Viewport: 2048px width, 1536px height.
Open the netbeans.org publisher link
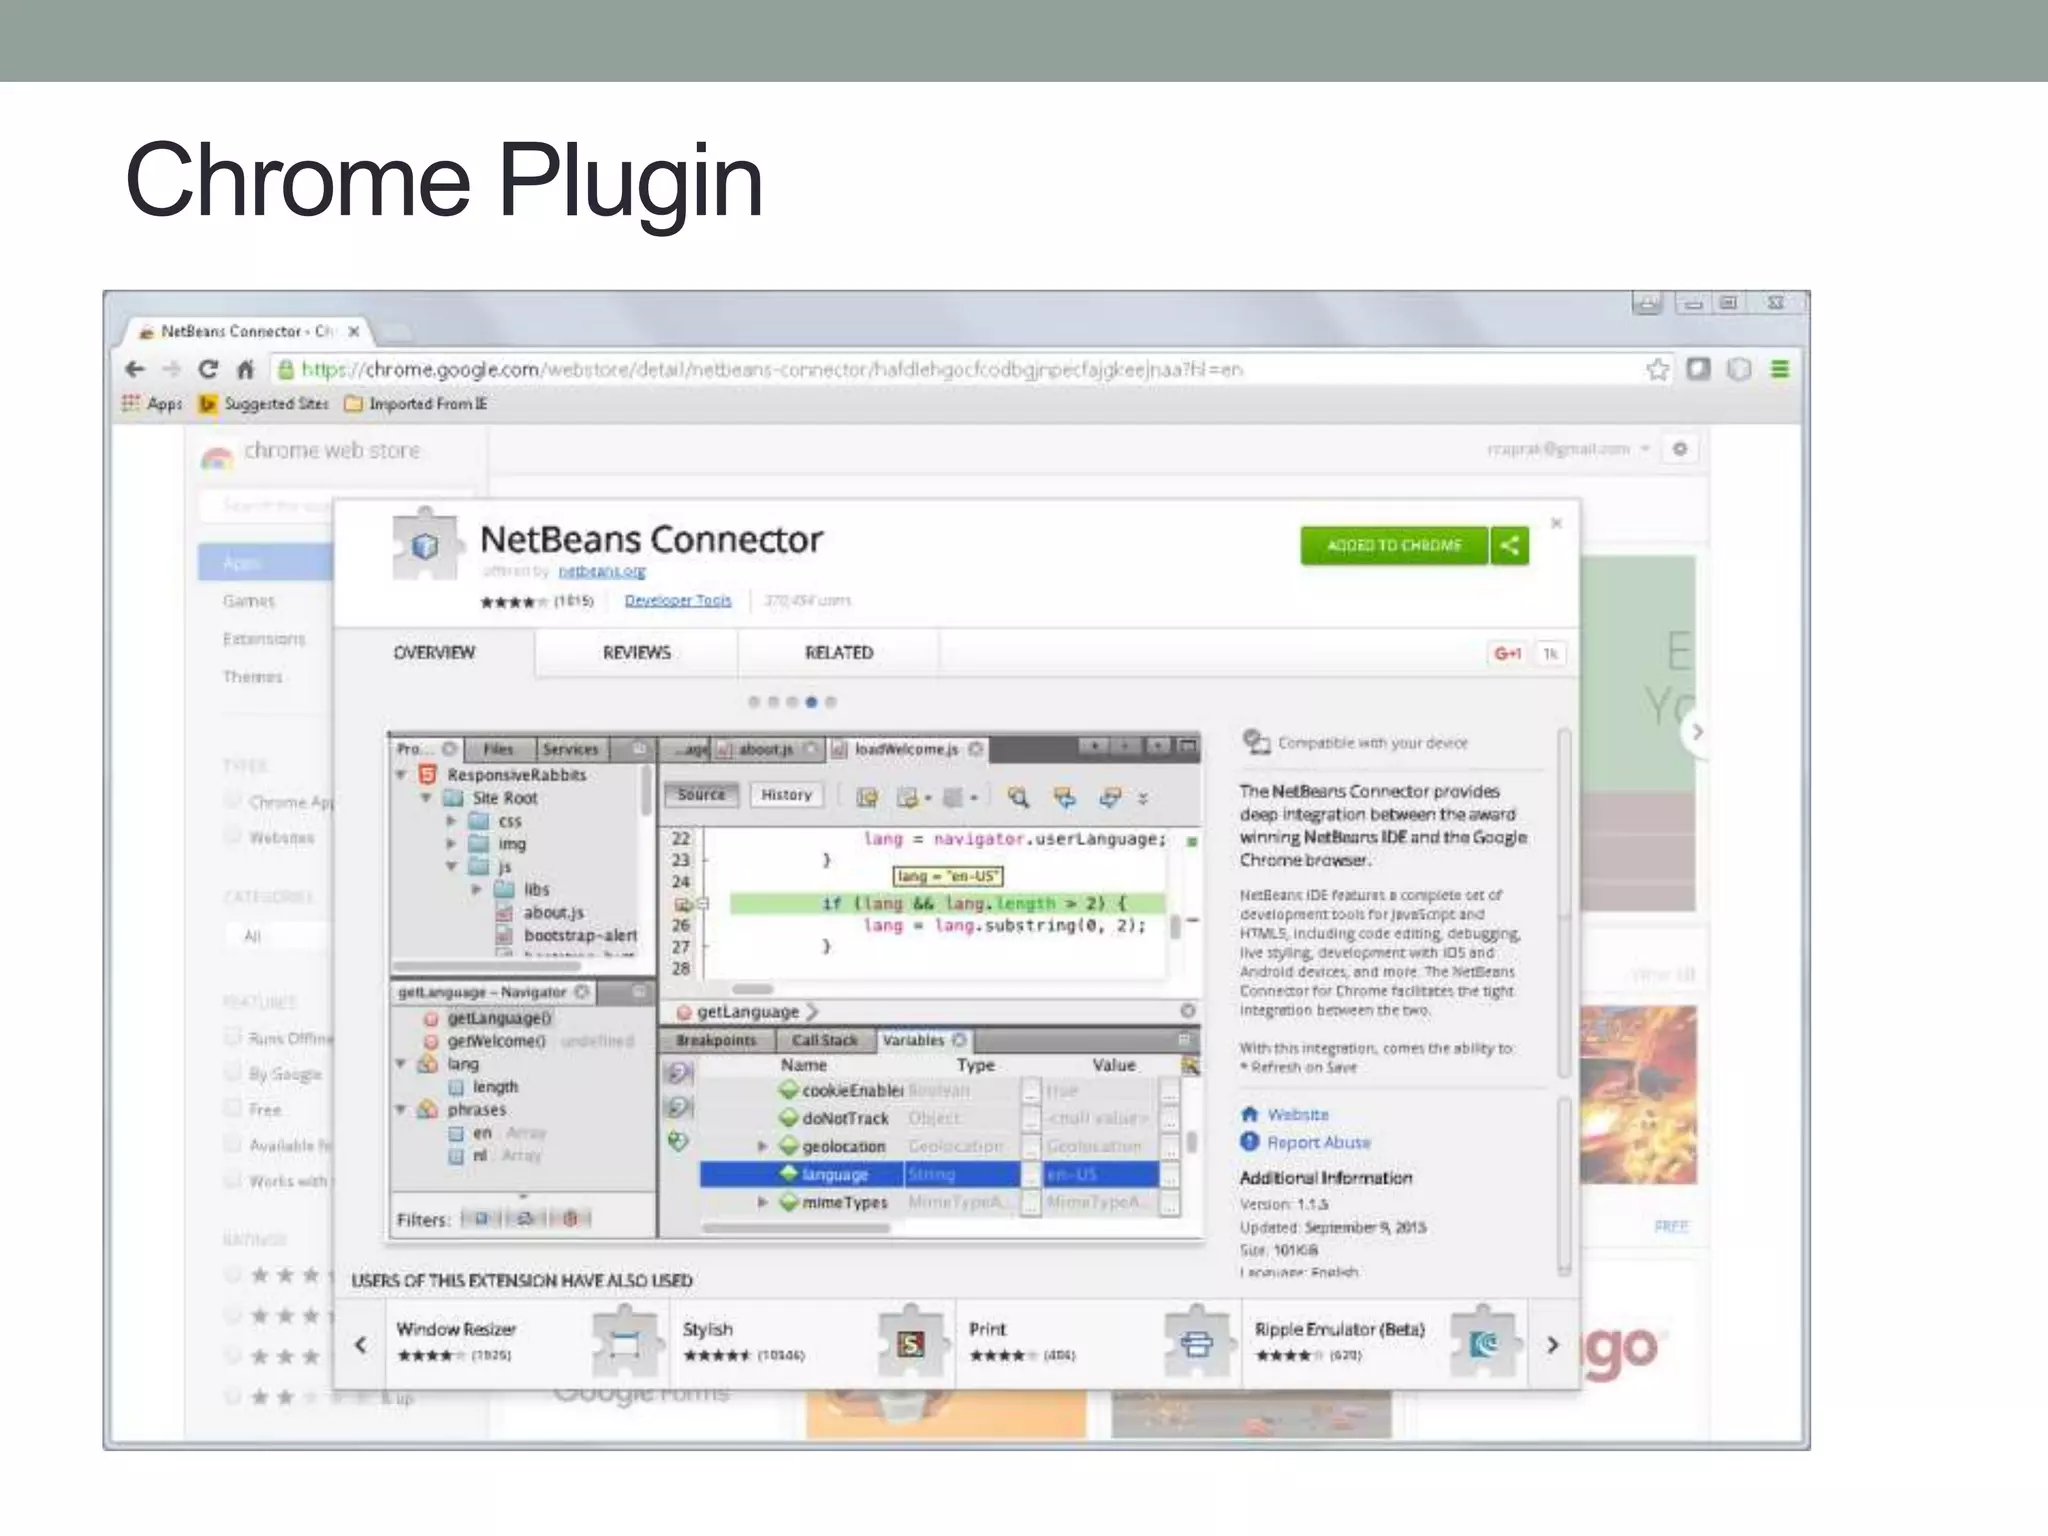[x=602, y=571]
